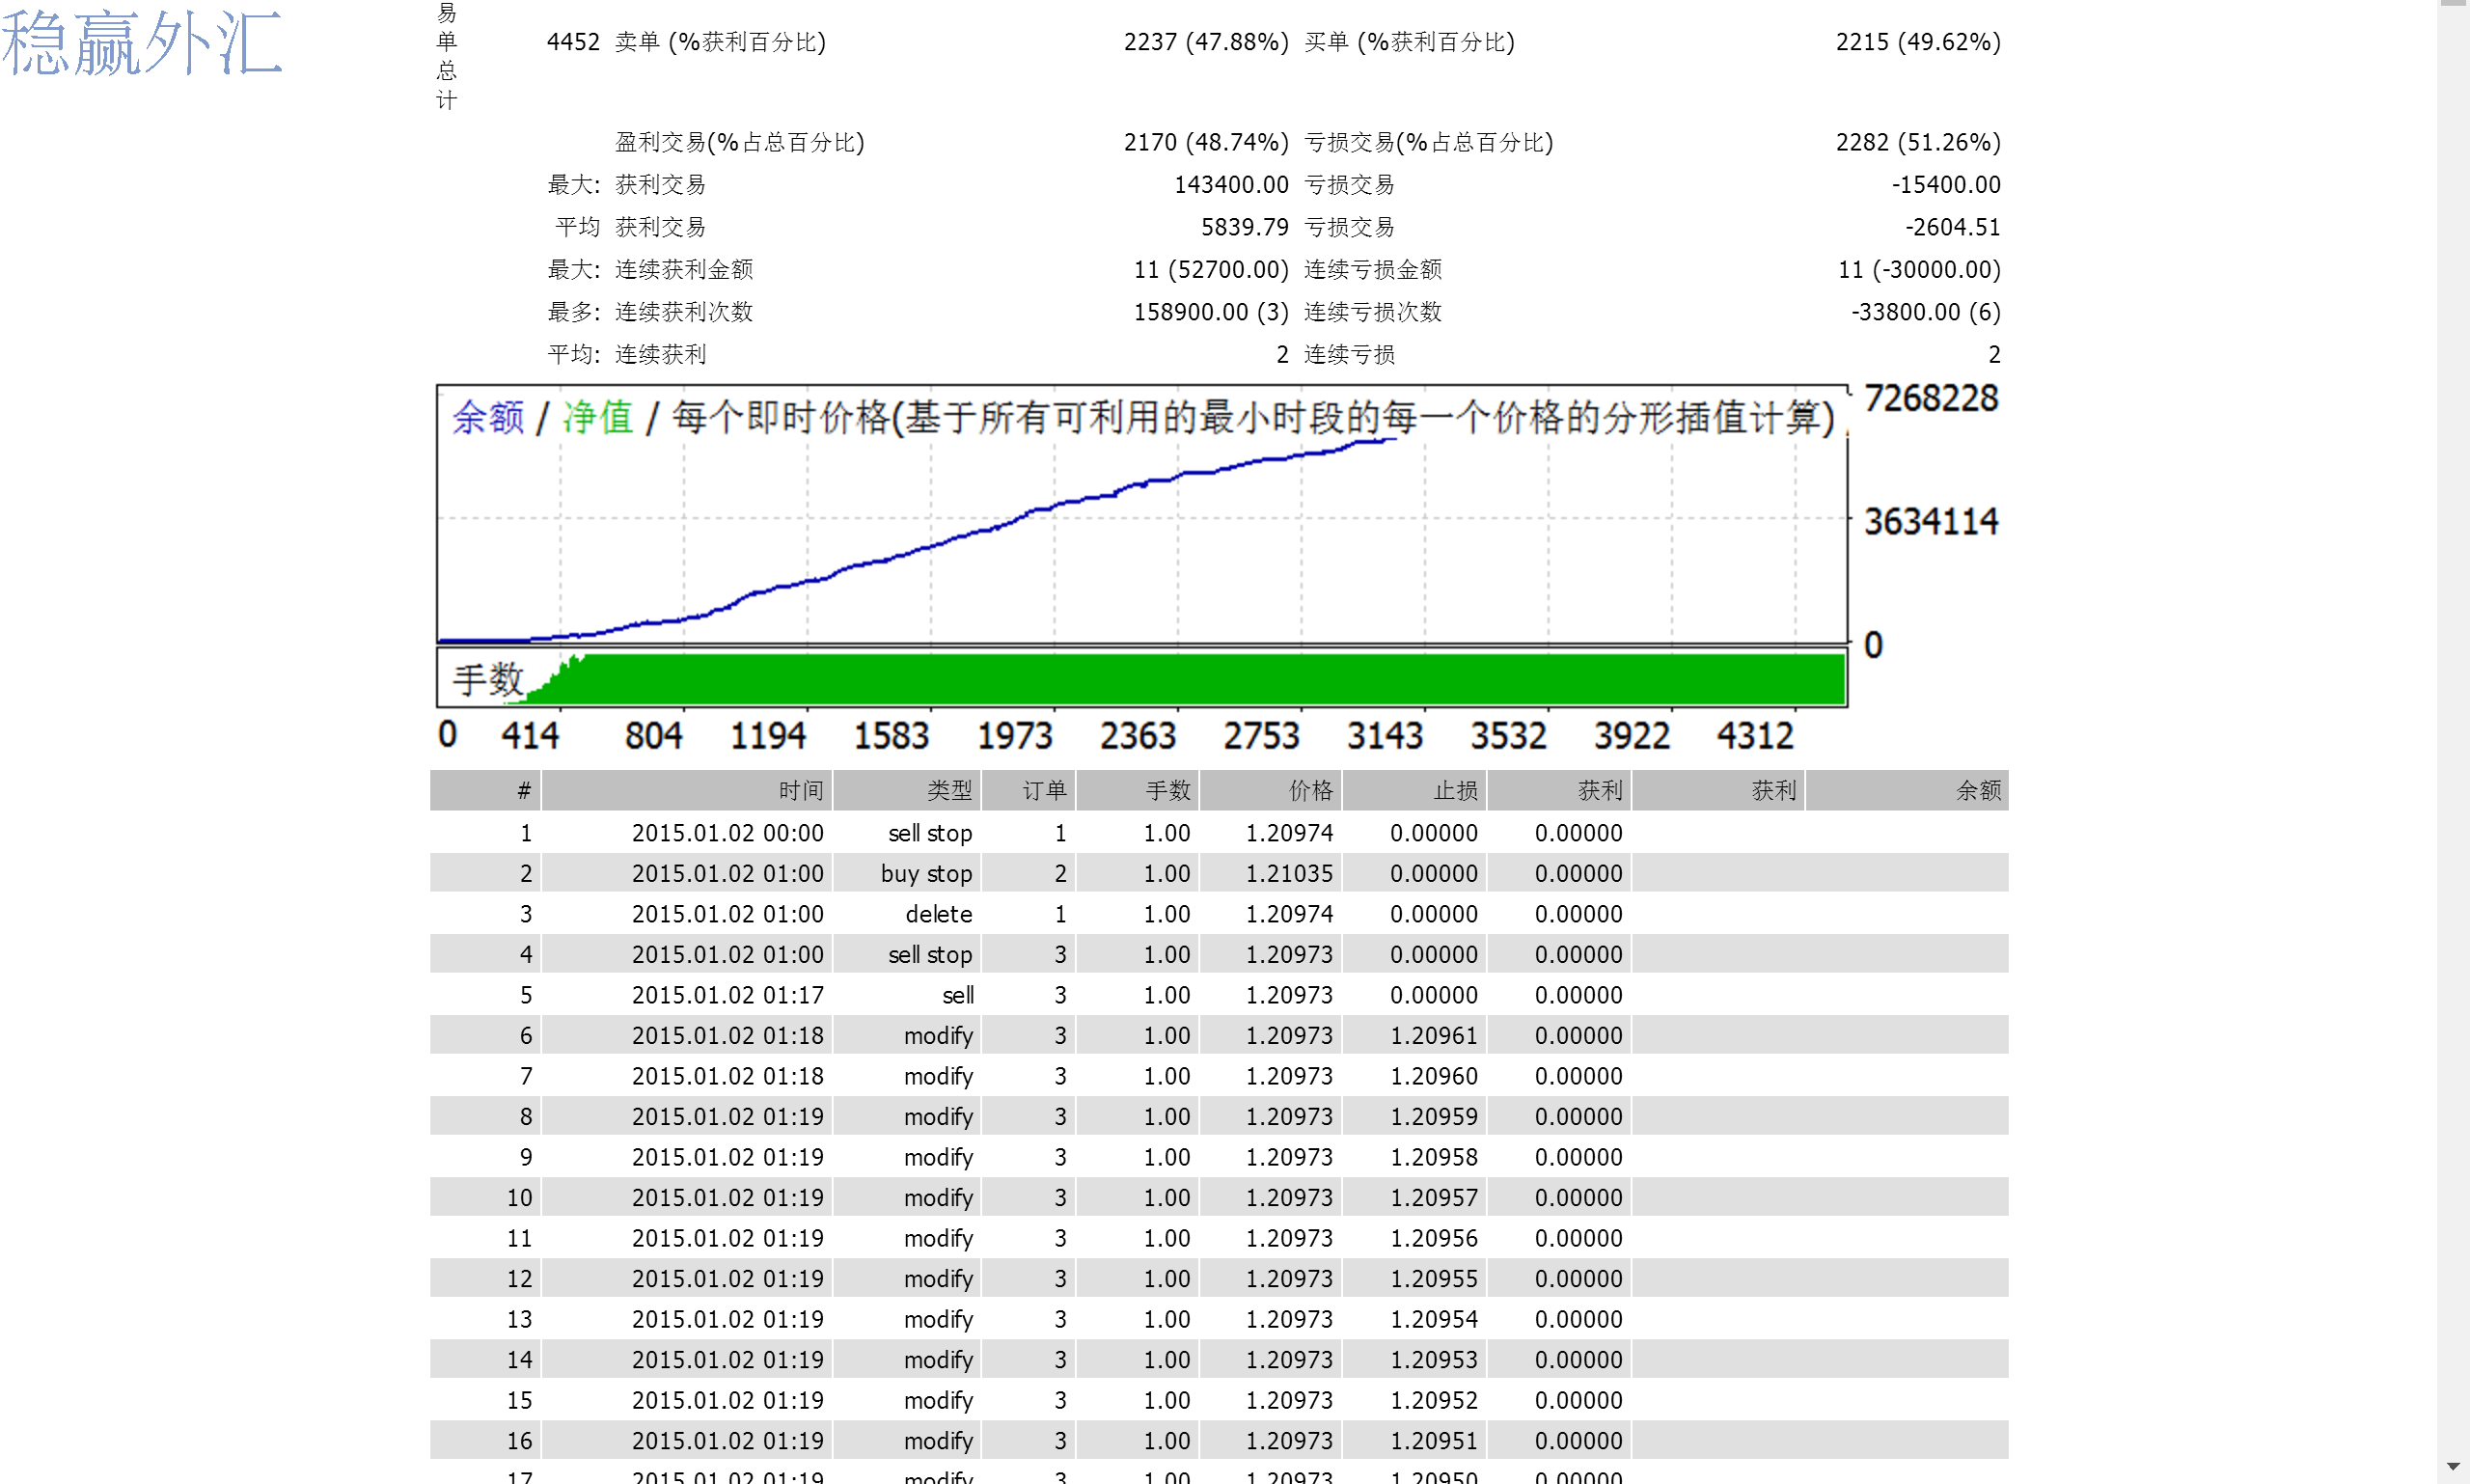Click the 手数 column header

click(1137, 790)
